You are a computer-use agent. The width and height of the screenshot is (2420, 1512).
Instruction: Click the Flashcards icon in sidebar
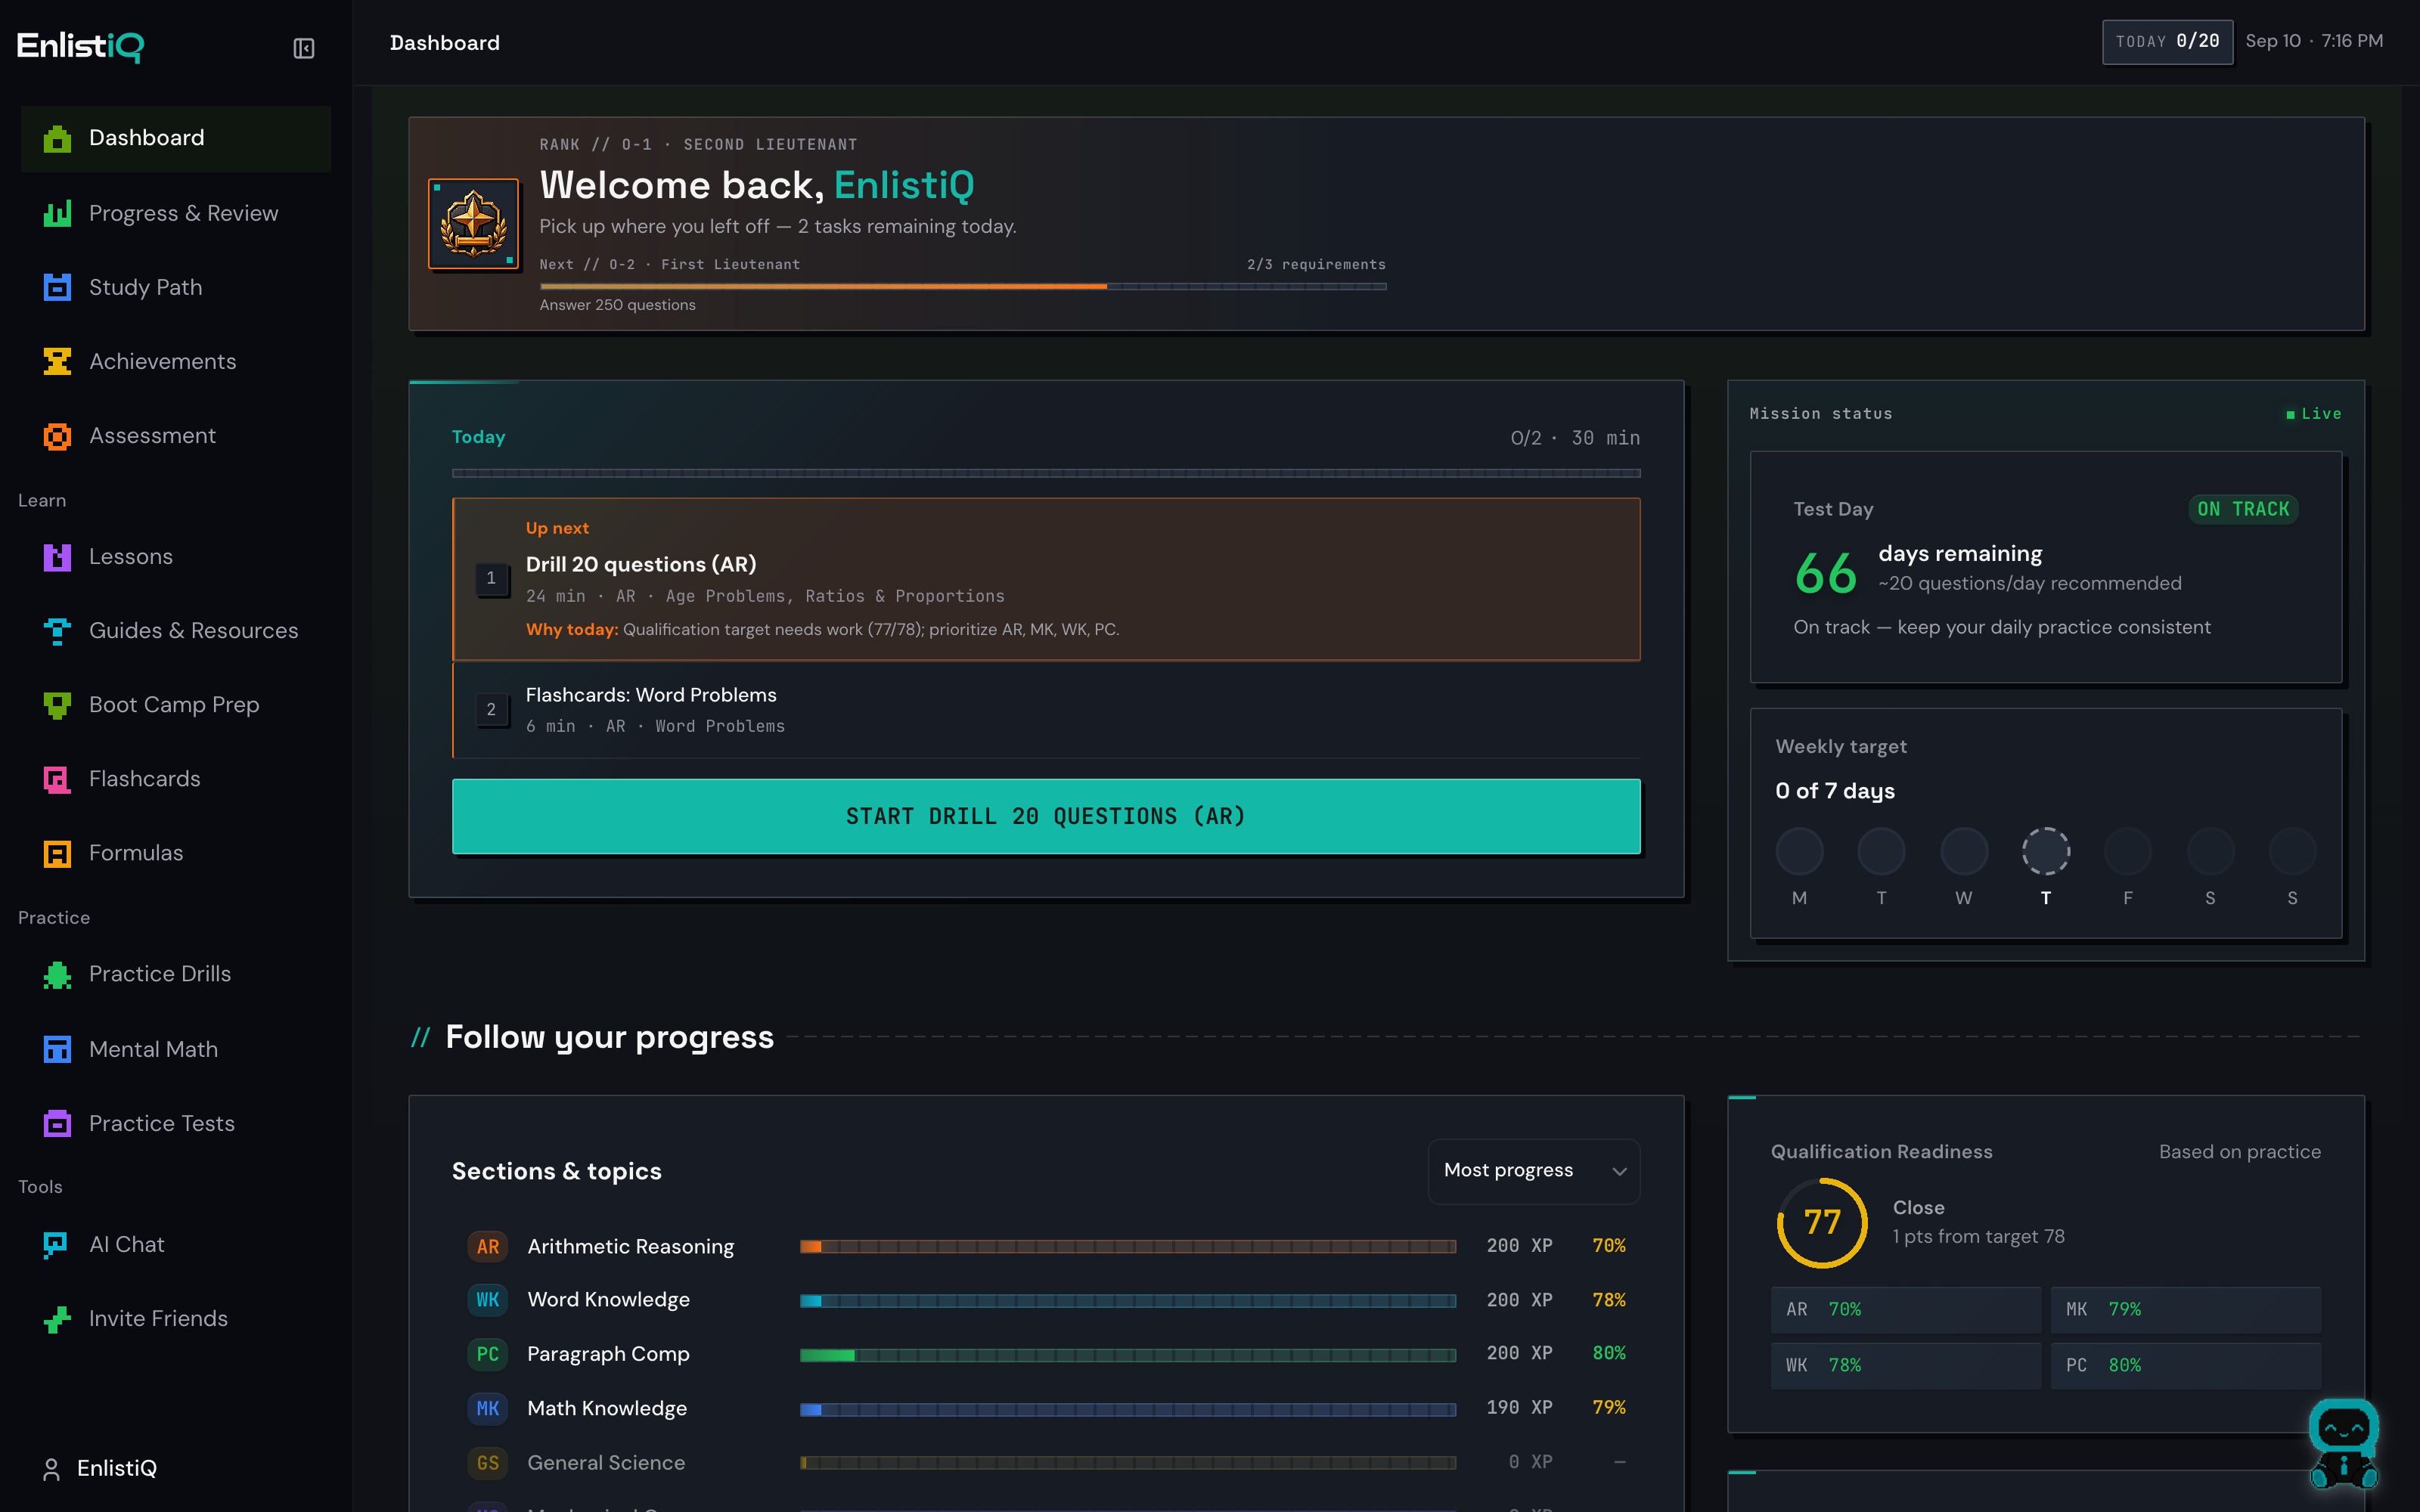click(57, 779)
